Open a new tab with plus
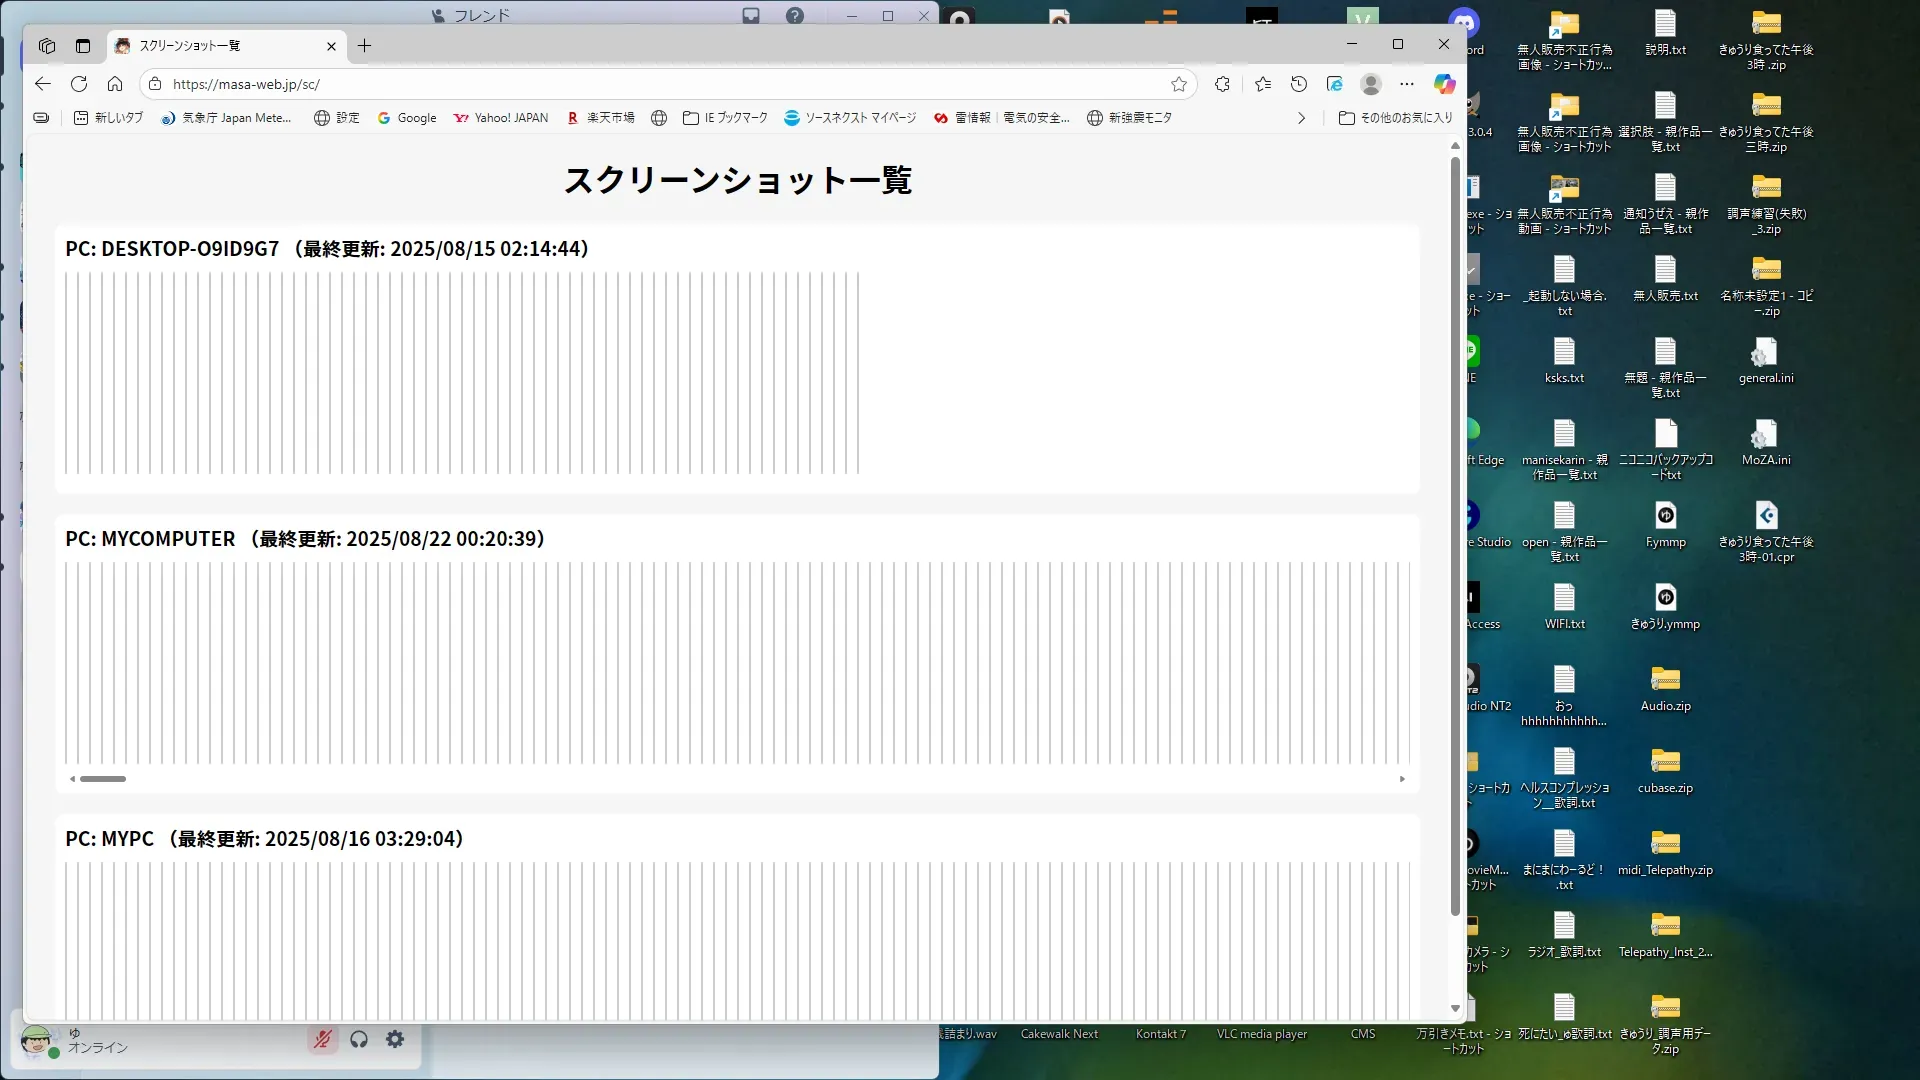This screenshot has width=1920, height=1080. [x=365, y=46]
